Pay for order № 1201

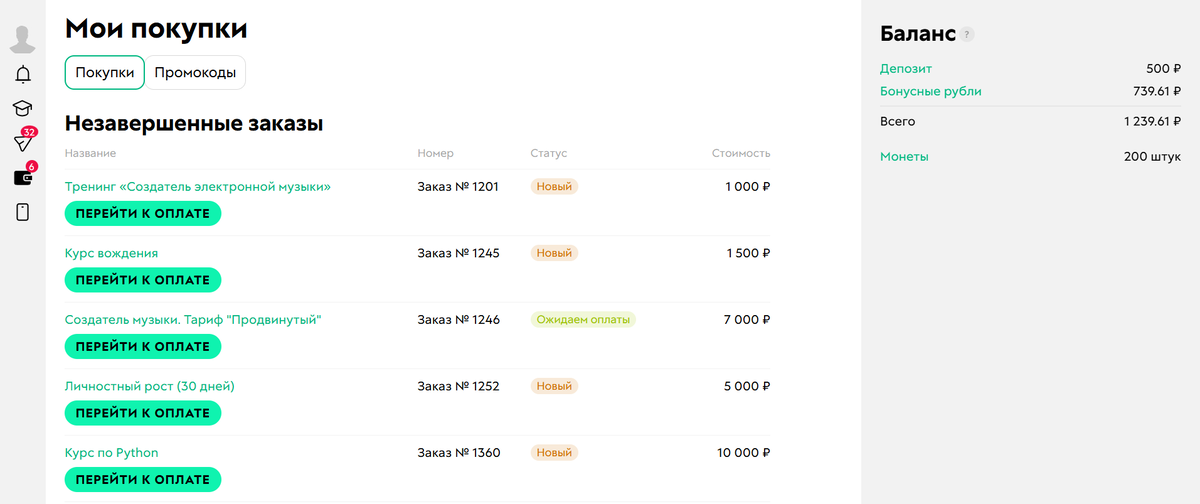[143, 213]
